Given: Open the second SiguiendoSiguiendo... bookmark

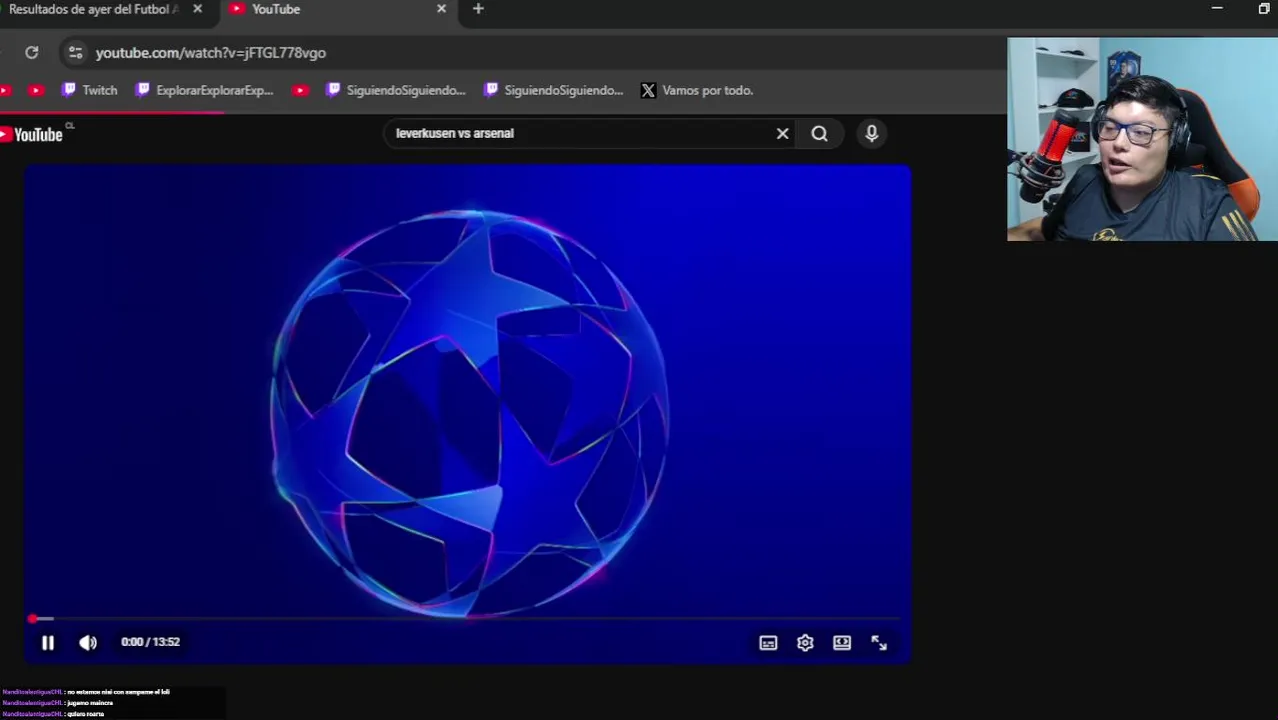Looking at the screenshot, I should click(553, 90).
